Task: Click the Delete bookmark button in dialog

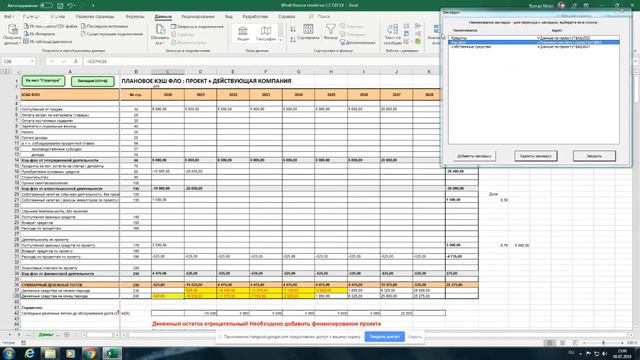Action: pos(536,156)
